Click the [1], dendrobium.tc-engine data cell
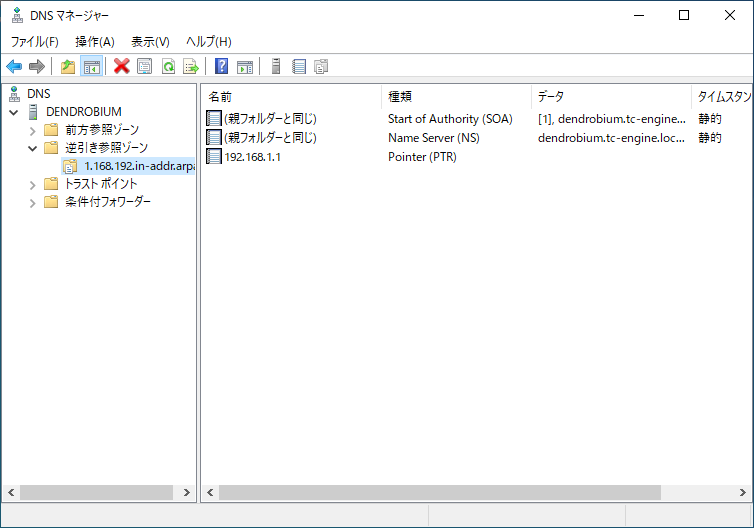The image size is (754, 528). (x=612, y=119)
